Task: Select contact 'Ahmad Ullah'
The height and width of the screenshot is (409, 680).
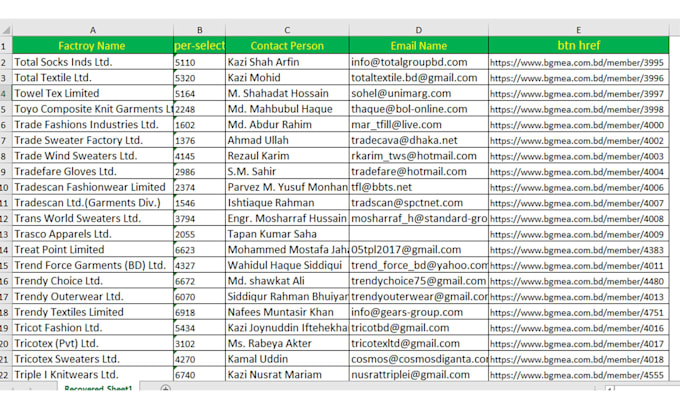Action: [287, 140]
